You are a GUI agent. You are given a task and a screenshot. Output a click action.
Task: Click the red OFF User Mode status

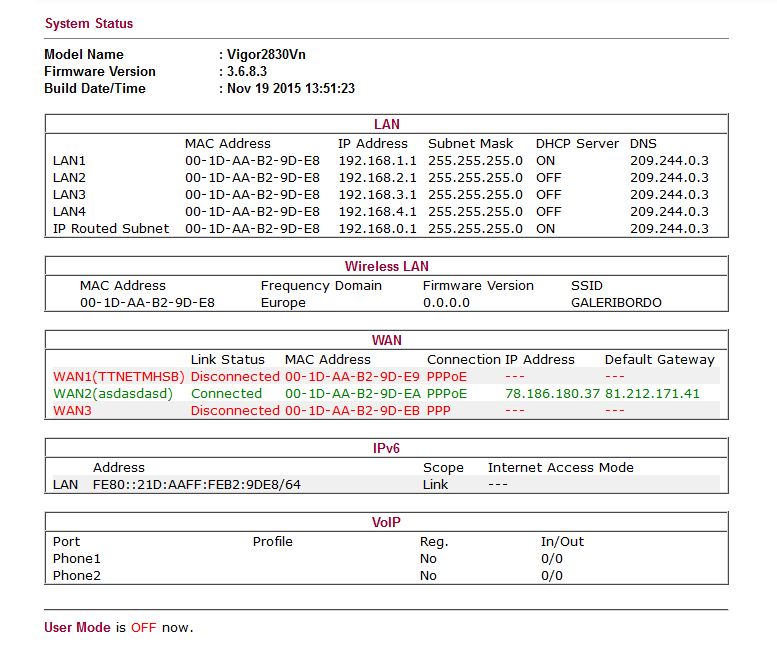click(x=144, y=628)
